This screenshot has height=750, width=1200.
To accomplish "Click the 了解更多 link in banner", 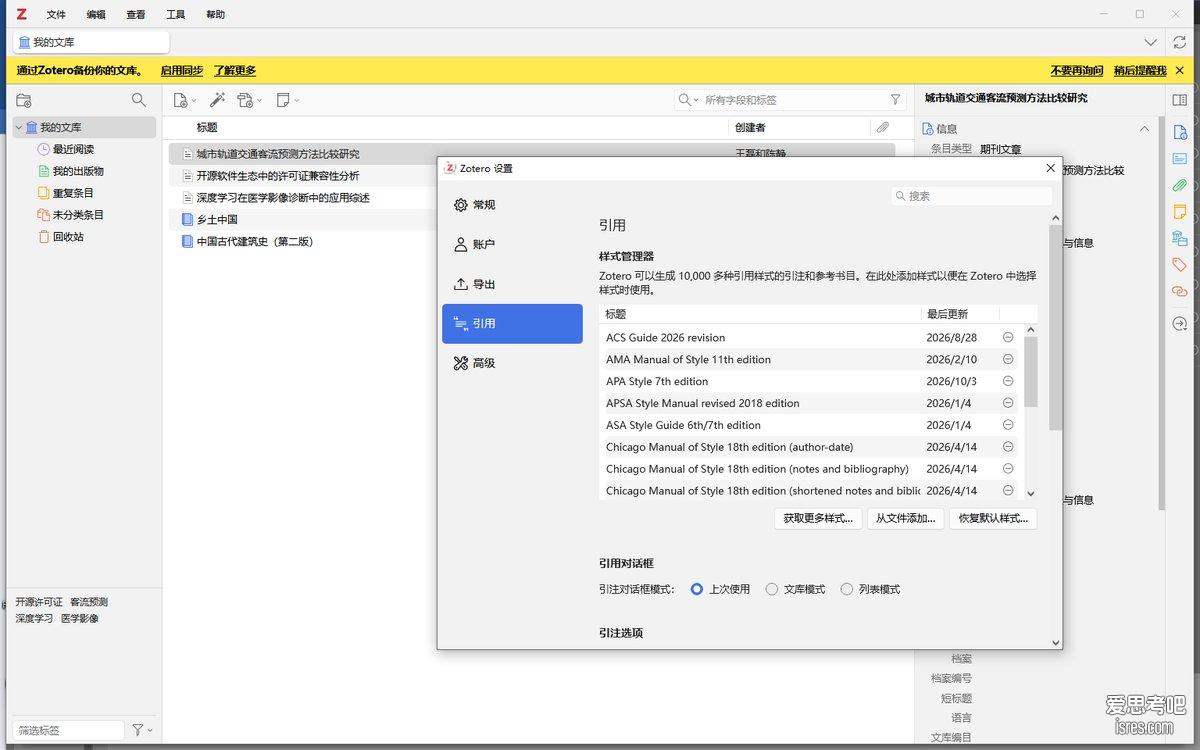I will tap(235, 70).
